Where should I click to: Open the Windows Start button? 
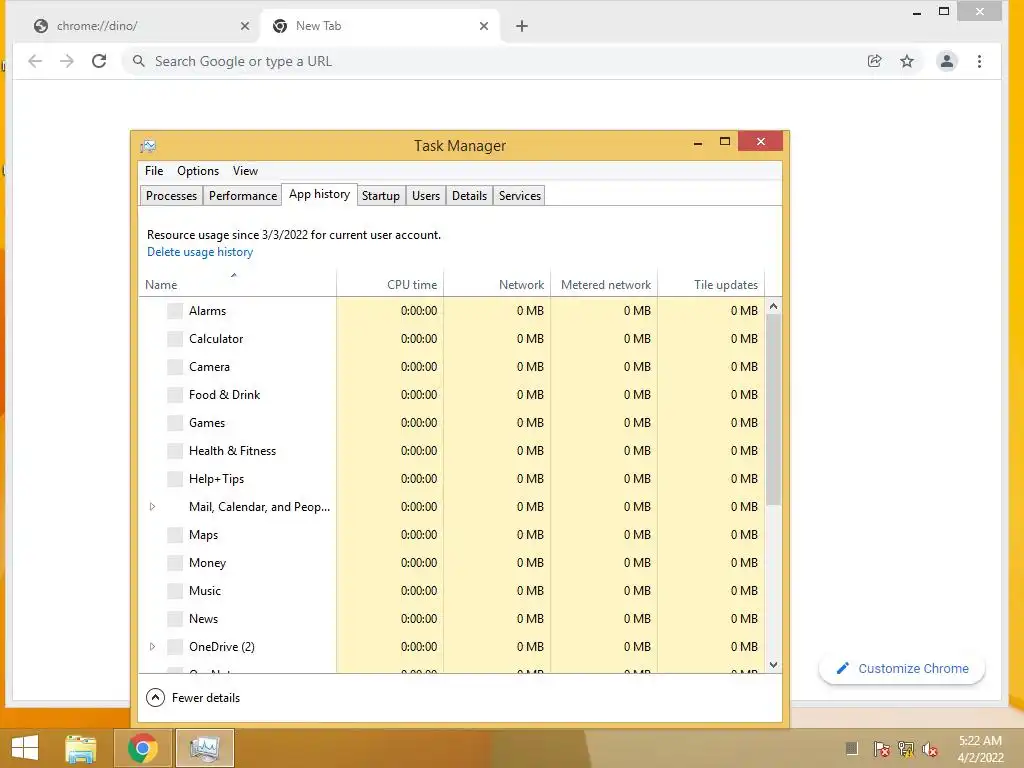point(25,748)
